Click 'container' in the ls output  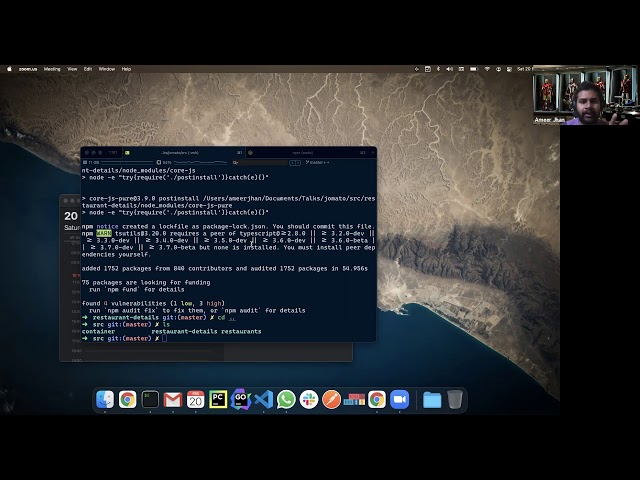[98, 331]
